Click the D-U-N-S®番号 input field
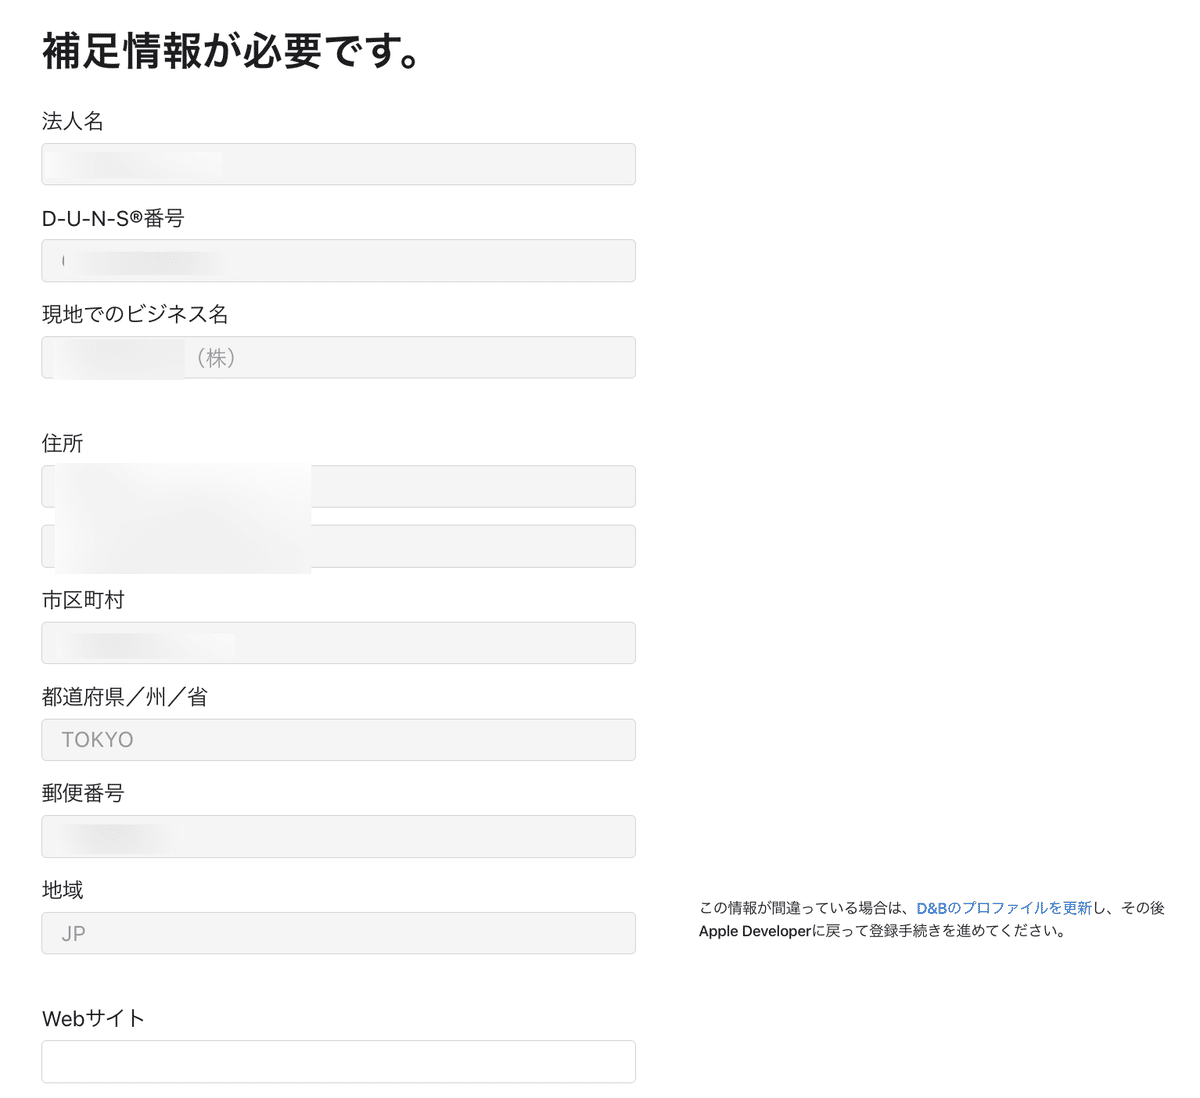The image size is (1200, 1098). coord(338,261)
